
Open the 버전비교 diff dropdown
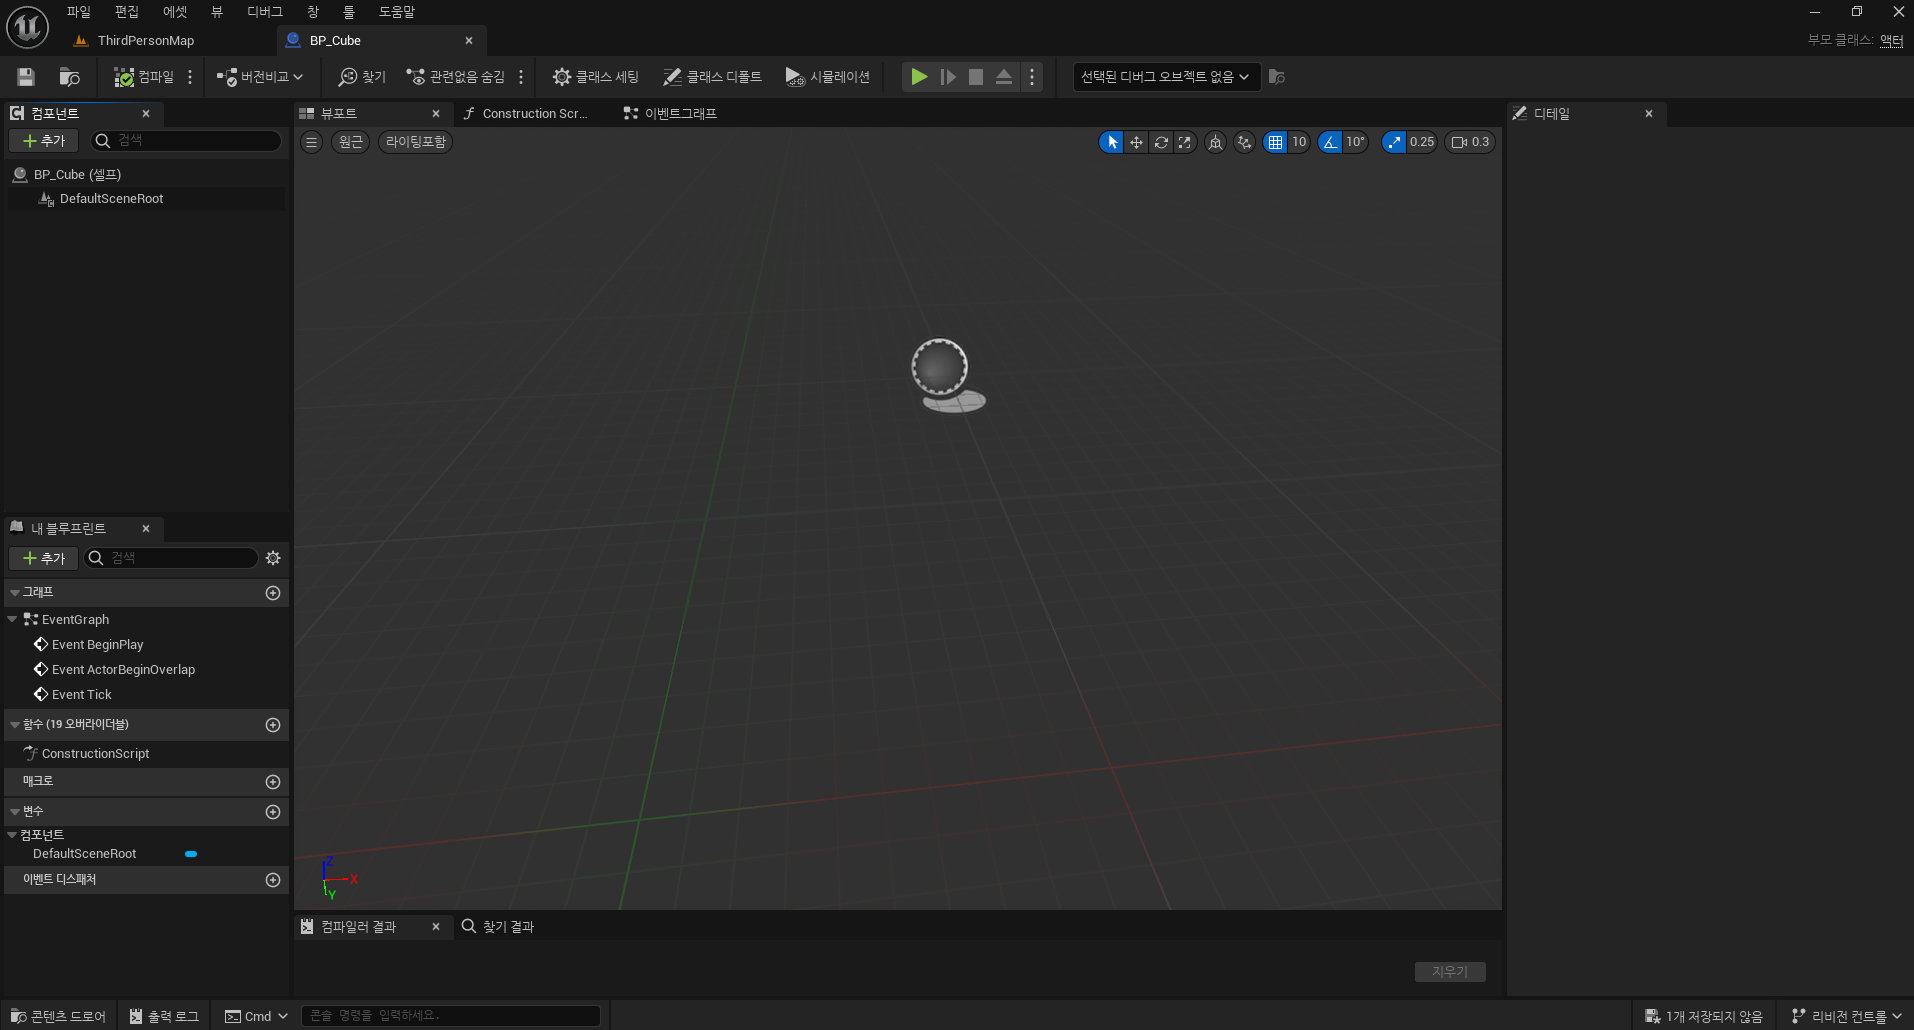259,77
